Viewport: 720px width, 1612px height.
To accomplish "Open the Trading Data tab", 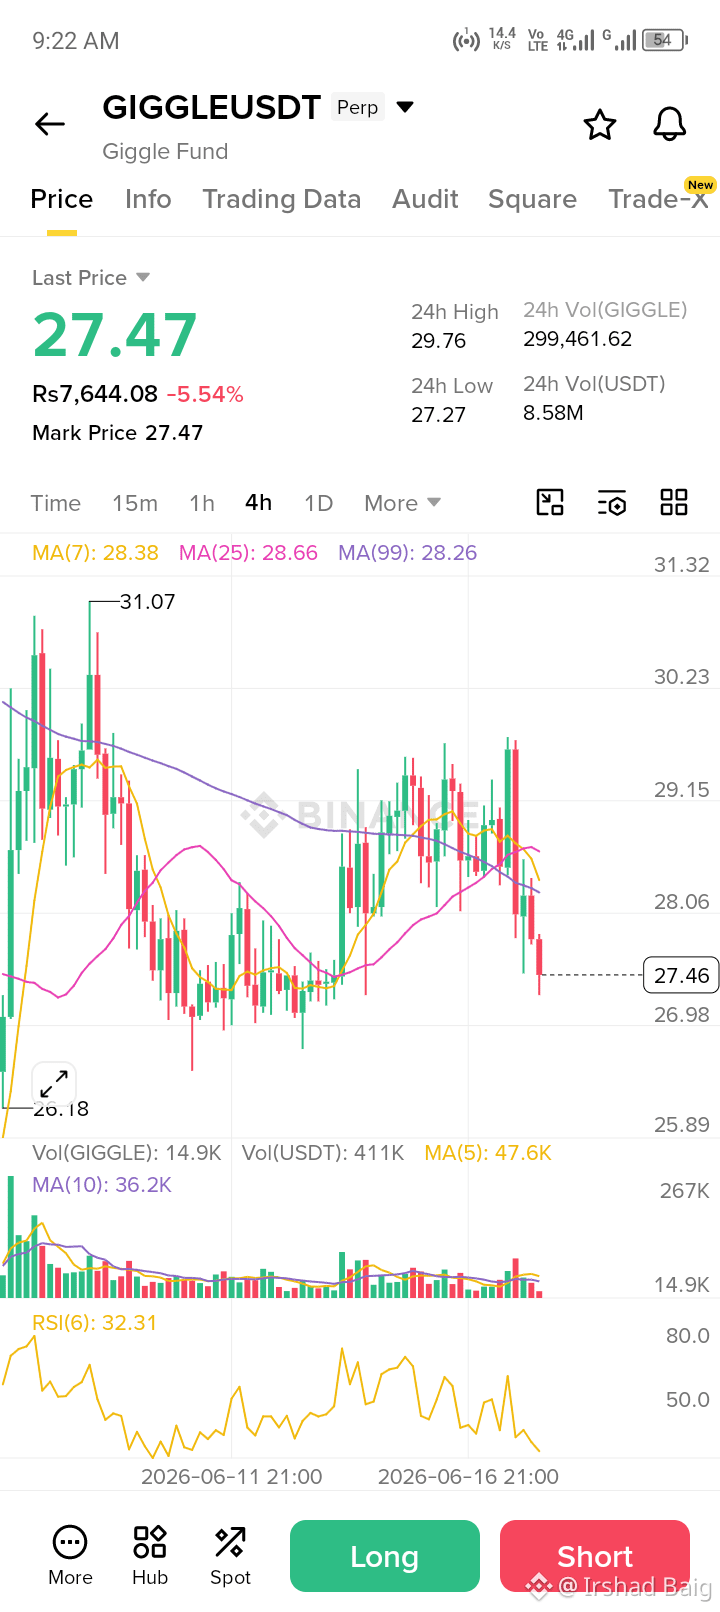I will coord(282,199).
